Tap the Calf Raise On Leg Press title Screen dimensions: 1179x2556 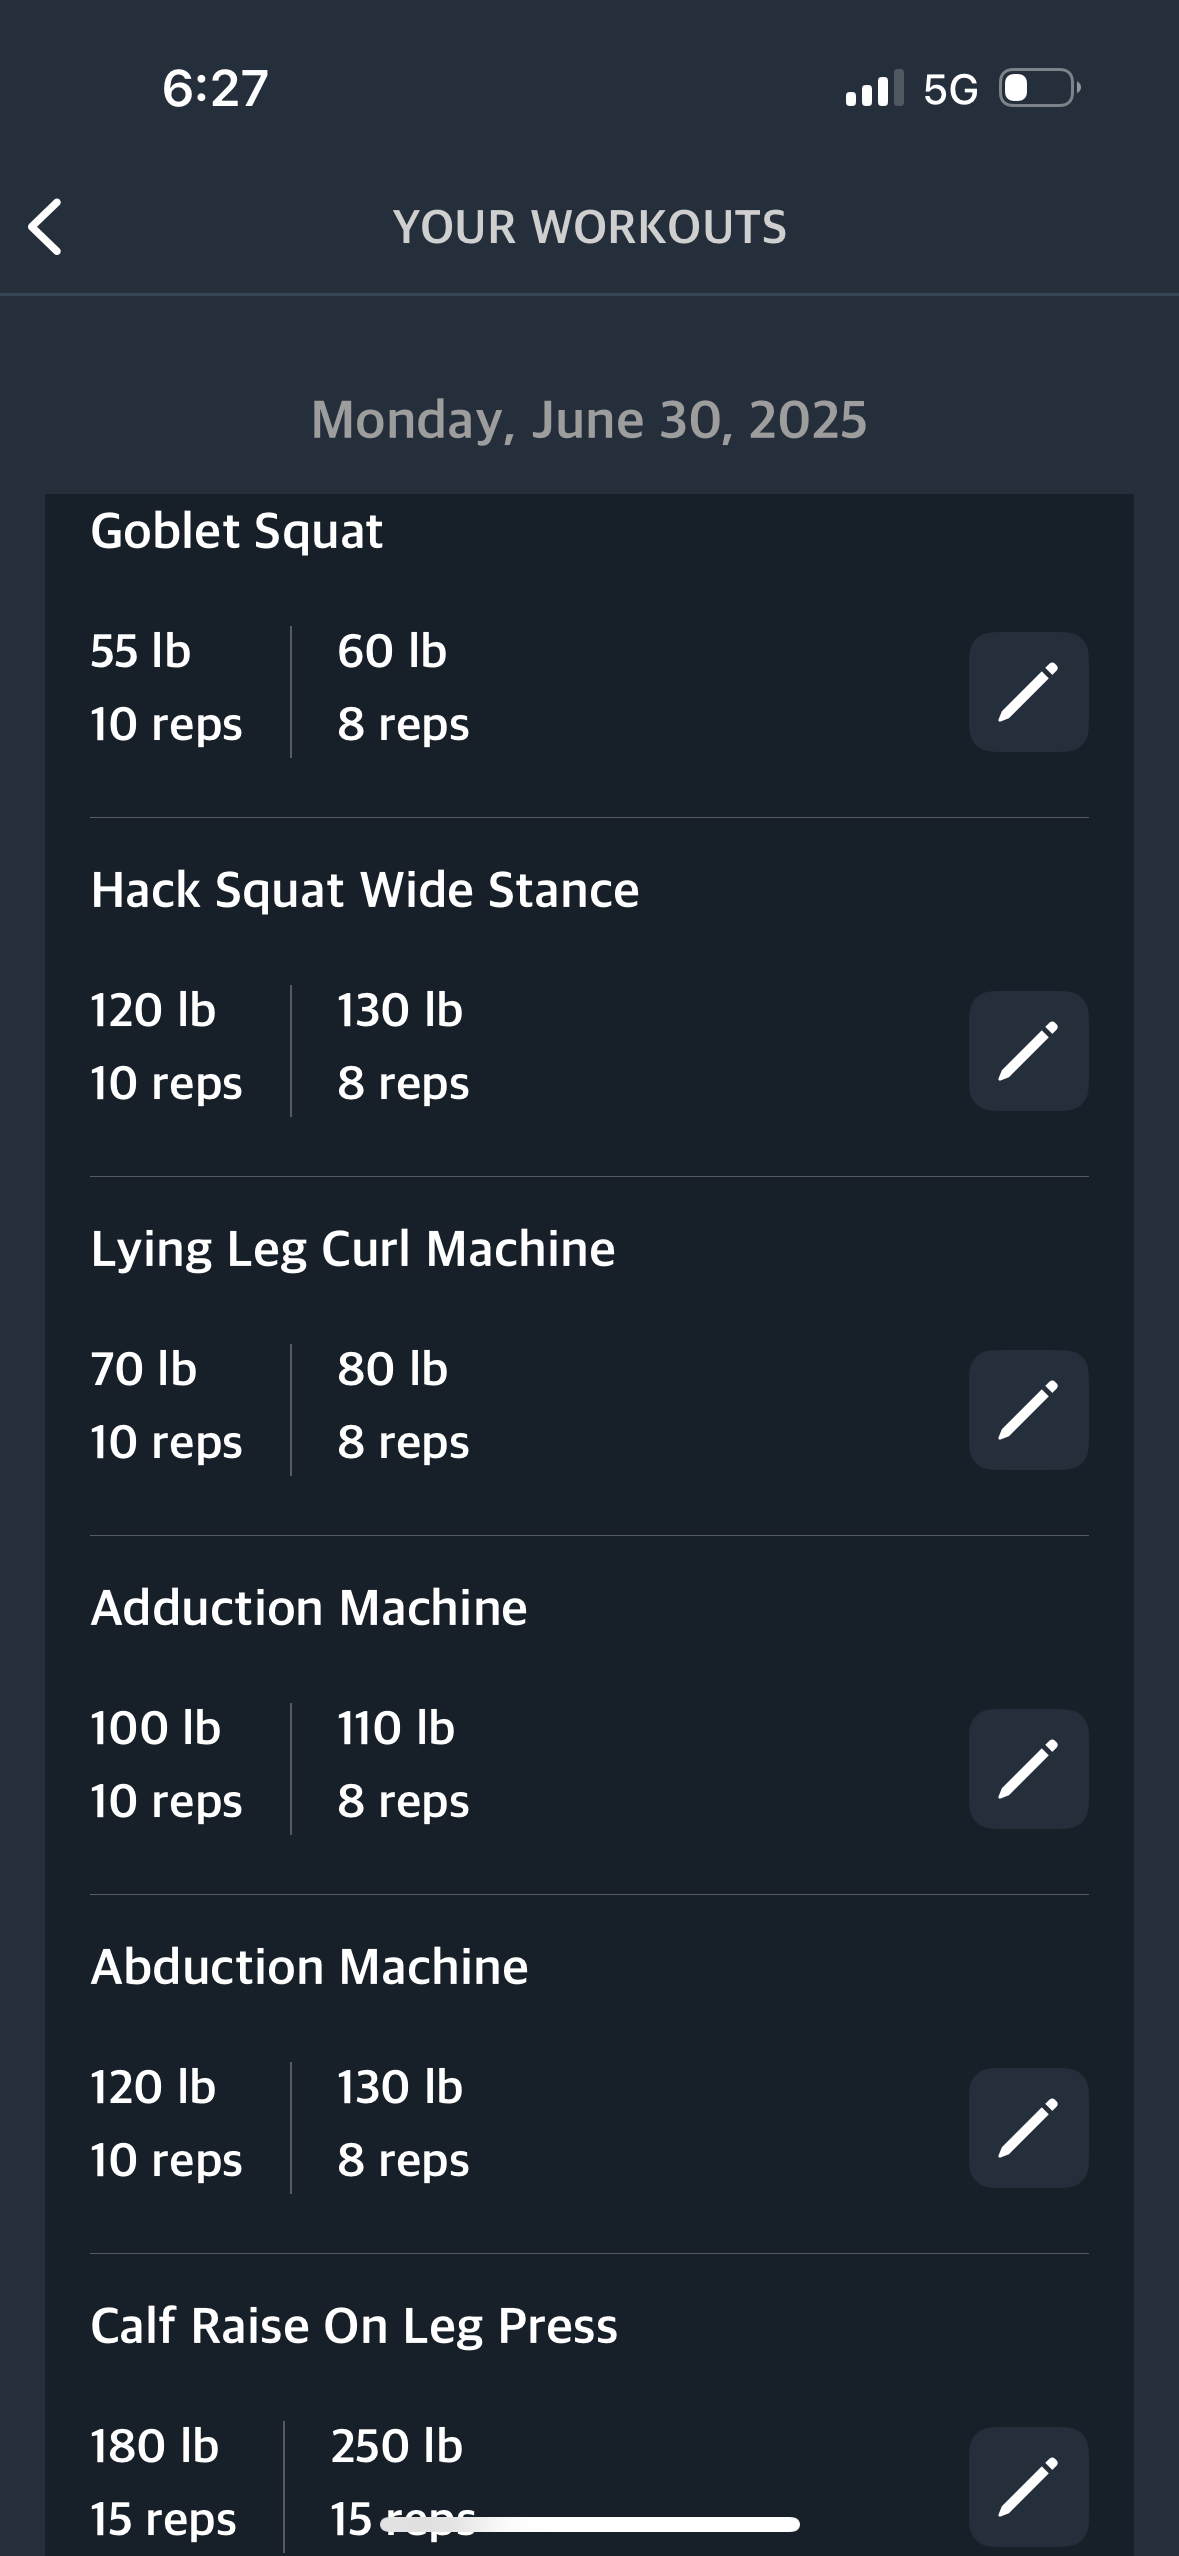[354, 2327]
